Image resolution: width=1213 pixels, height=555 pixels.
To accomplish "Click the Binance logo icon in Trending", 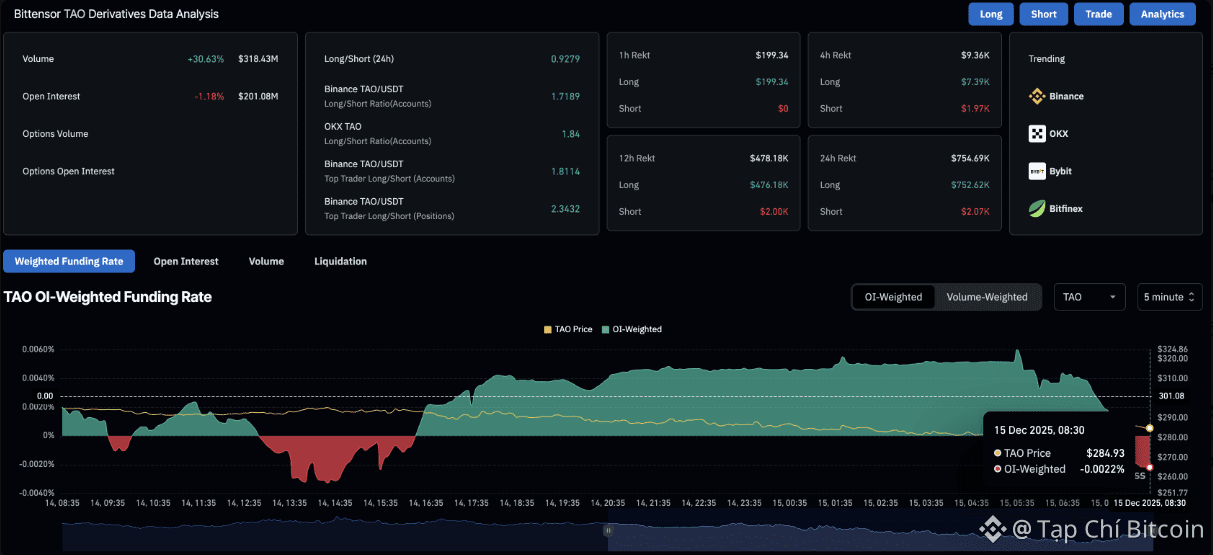I will click(1037, 97).
